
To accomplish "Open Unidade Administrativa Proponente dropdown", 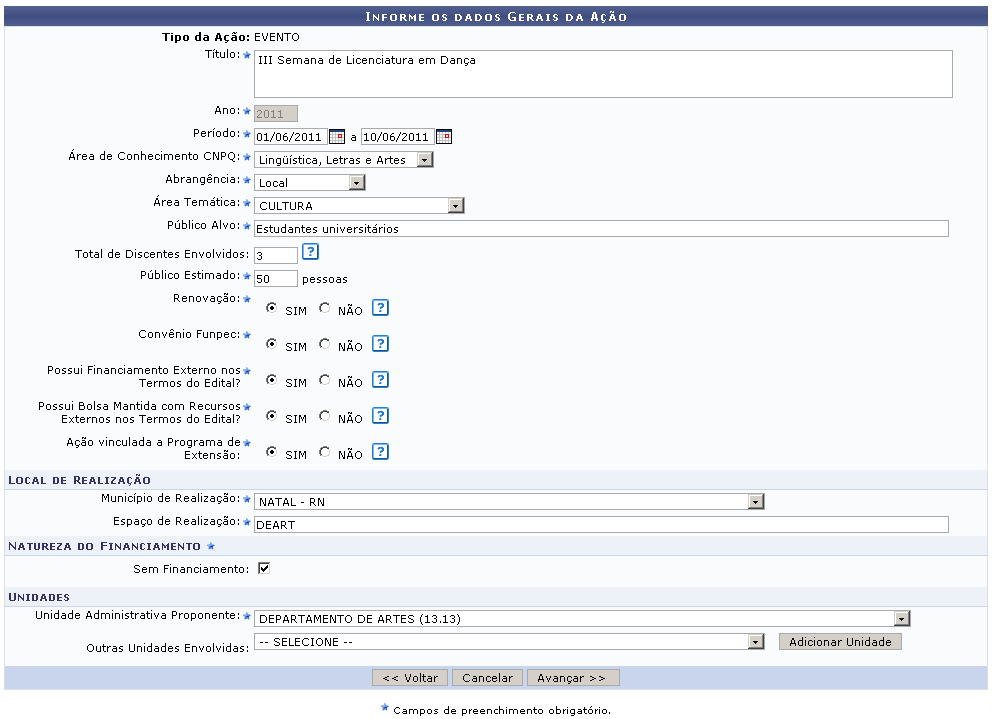I will (902, 619).
